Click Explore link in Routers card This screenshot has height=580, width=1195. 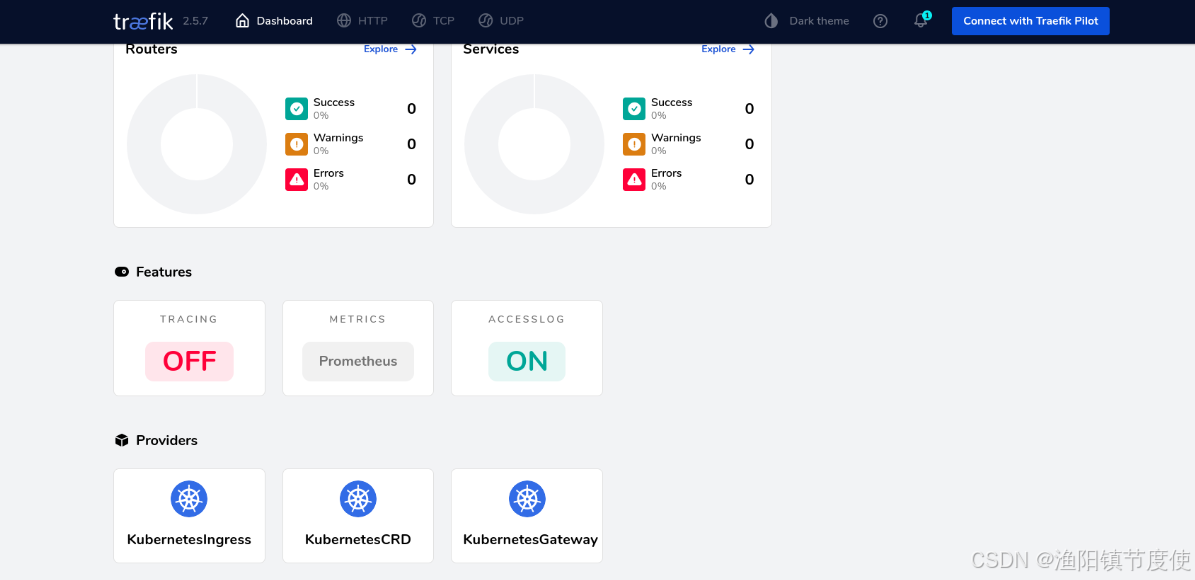tap(390, 49)
